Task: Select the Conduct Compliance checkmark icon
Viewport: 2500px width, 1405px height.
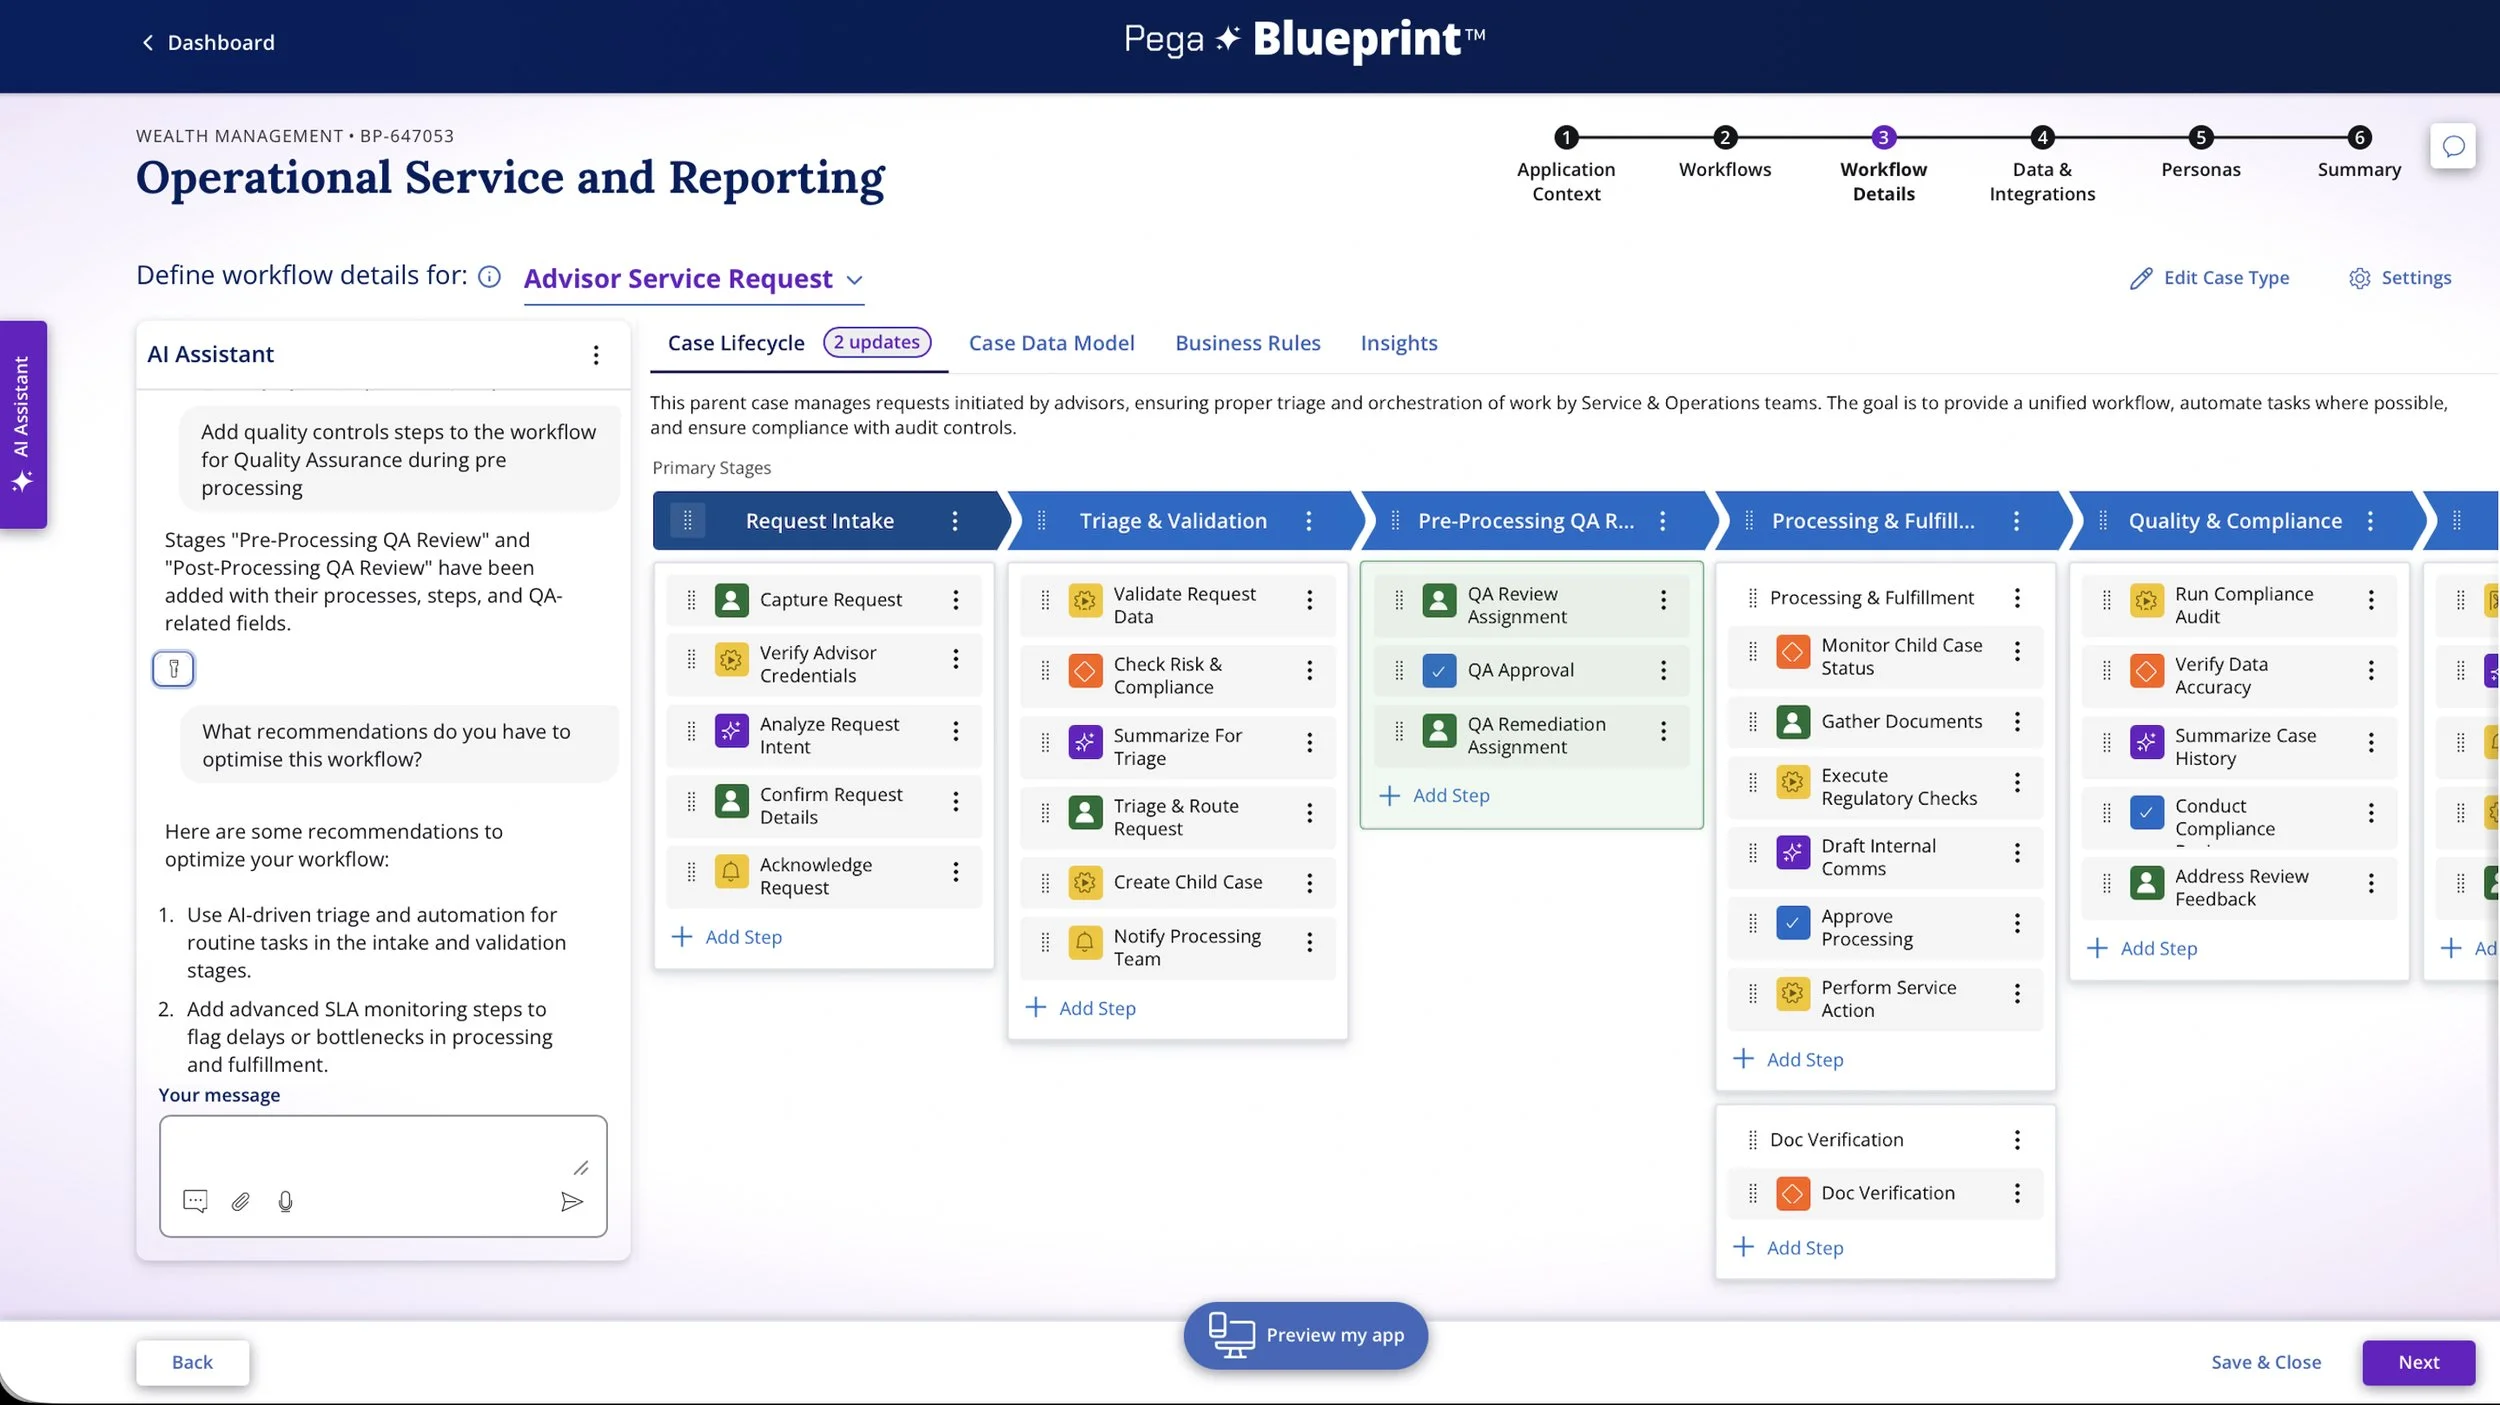Action: (x=2146, y=813)
